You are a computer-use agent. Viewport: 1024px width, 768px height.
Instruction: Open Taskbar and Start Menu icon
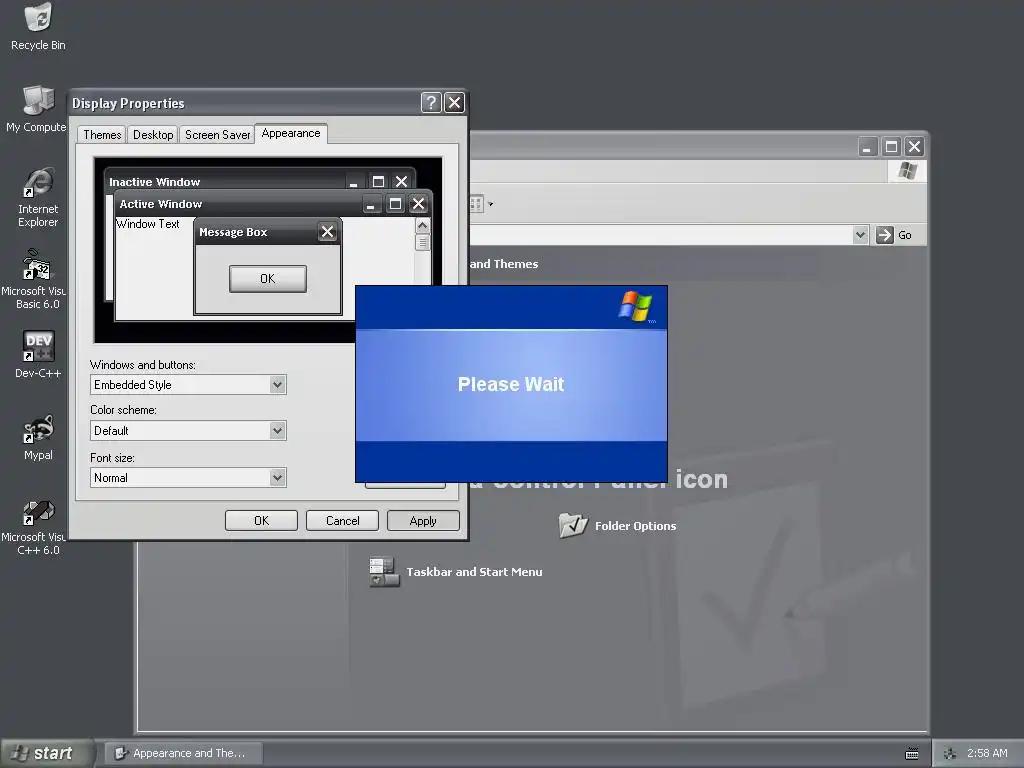point(384,571)
